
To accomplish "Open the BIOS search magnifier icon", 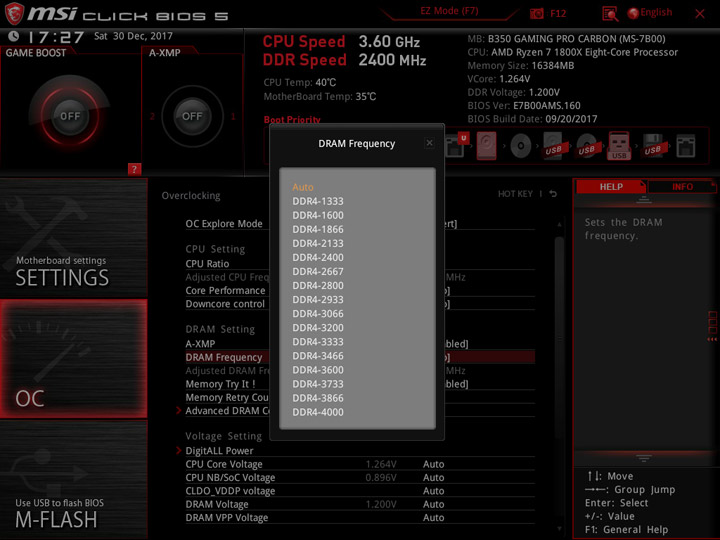I will coord(610,14).
